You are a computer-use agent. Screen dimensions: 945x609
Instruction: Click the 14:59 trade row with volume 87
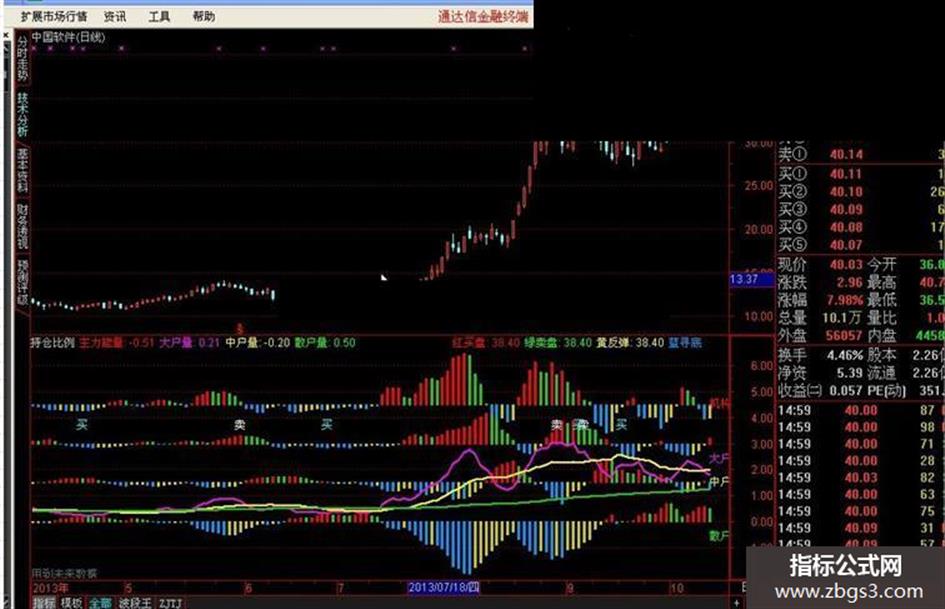pos(859,411)
